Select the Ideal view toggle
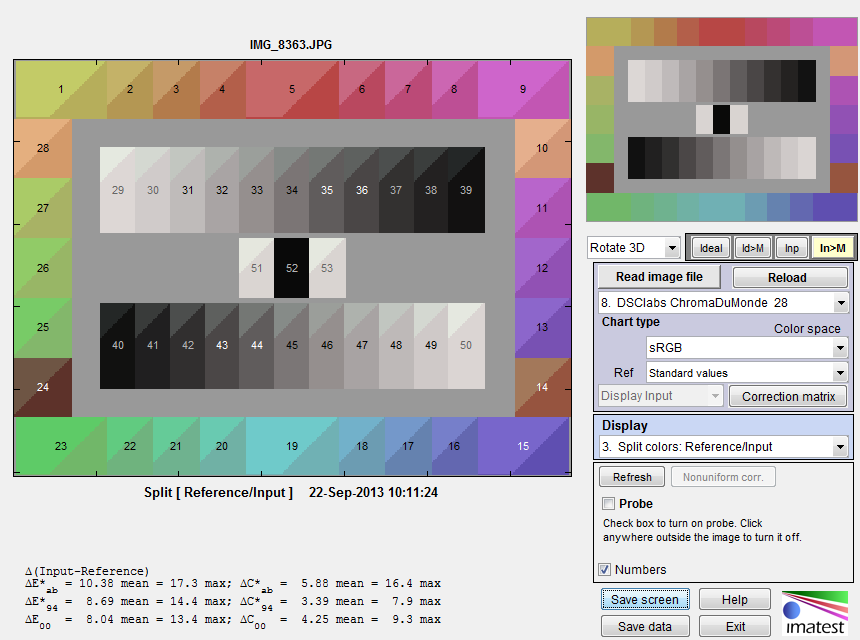860x640 pixels. pos(711,248)
